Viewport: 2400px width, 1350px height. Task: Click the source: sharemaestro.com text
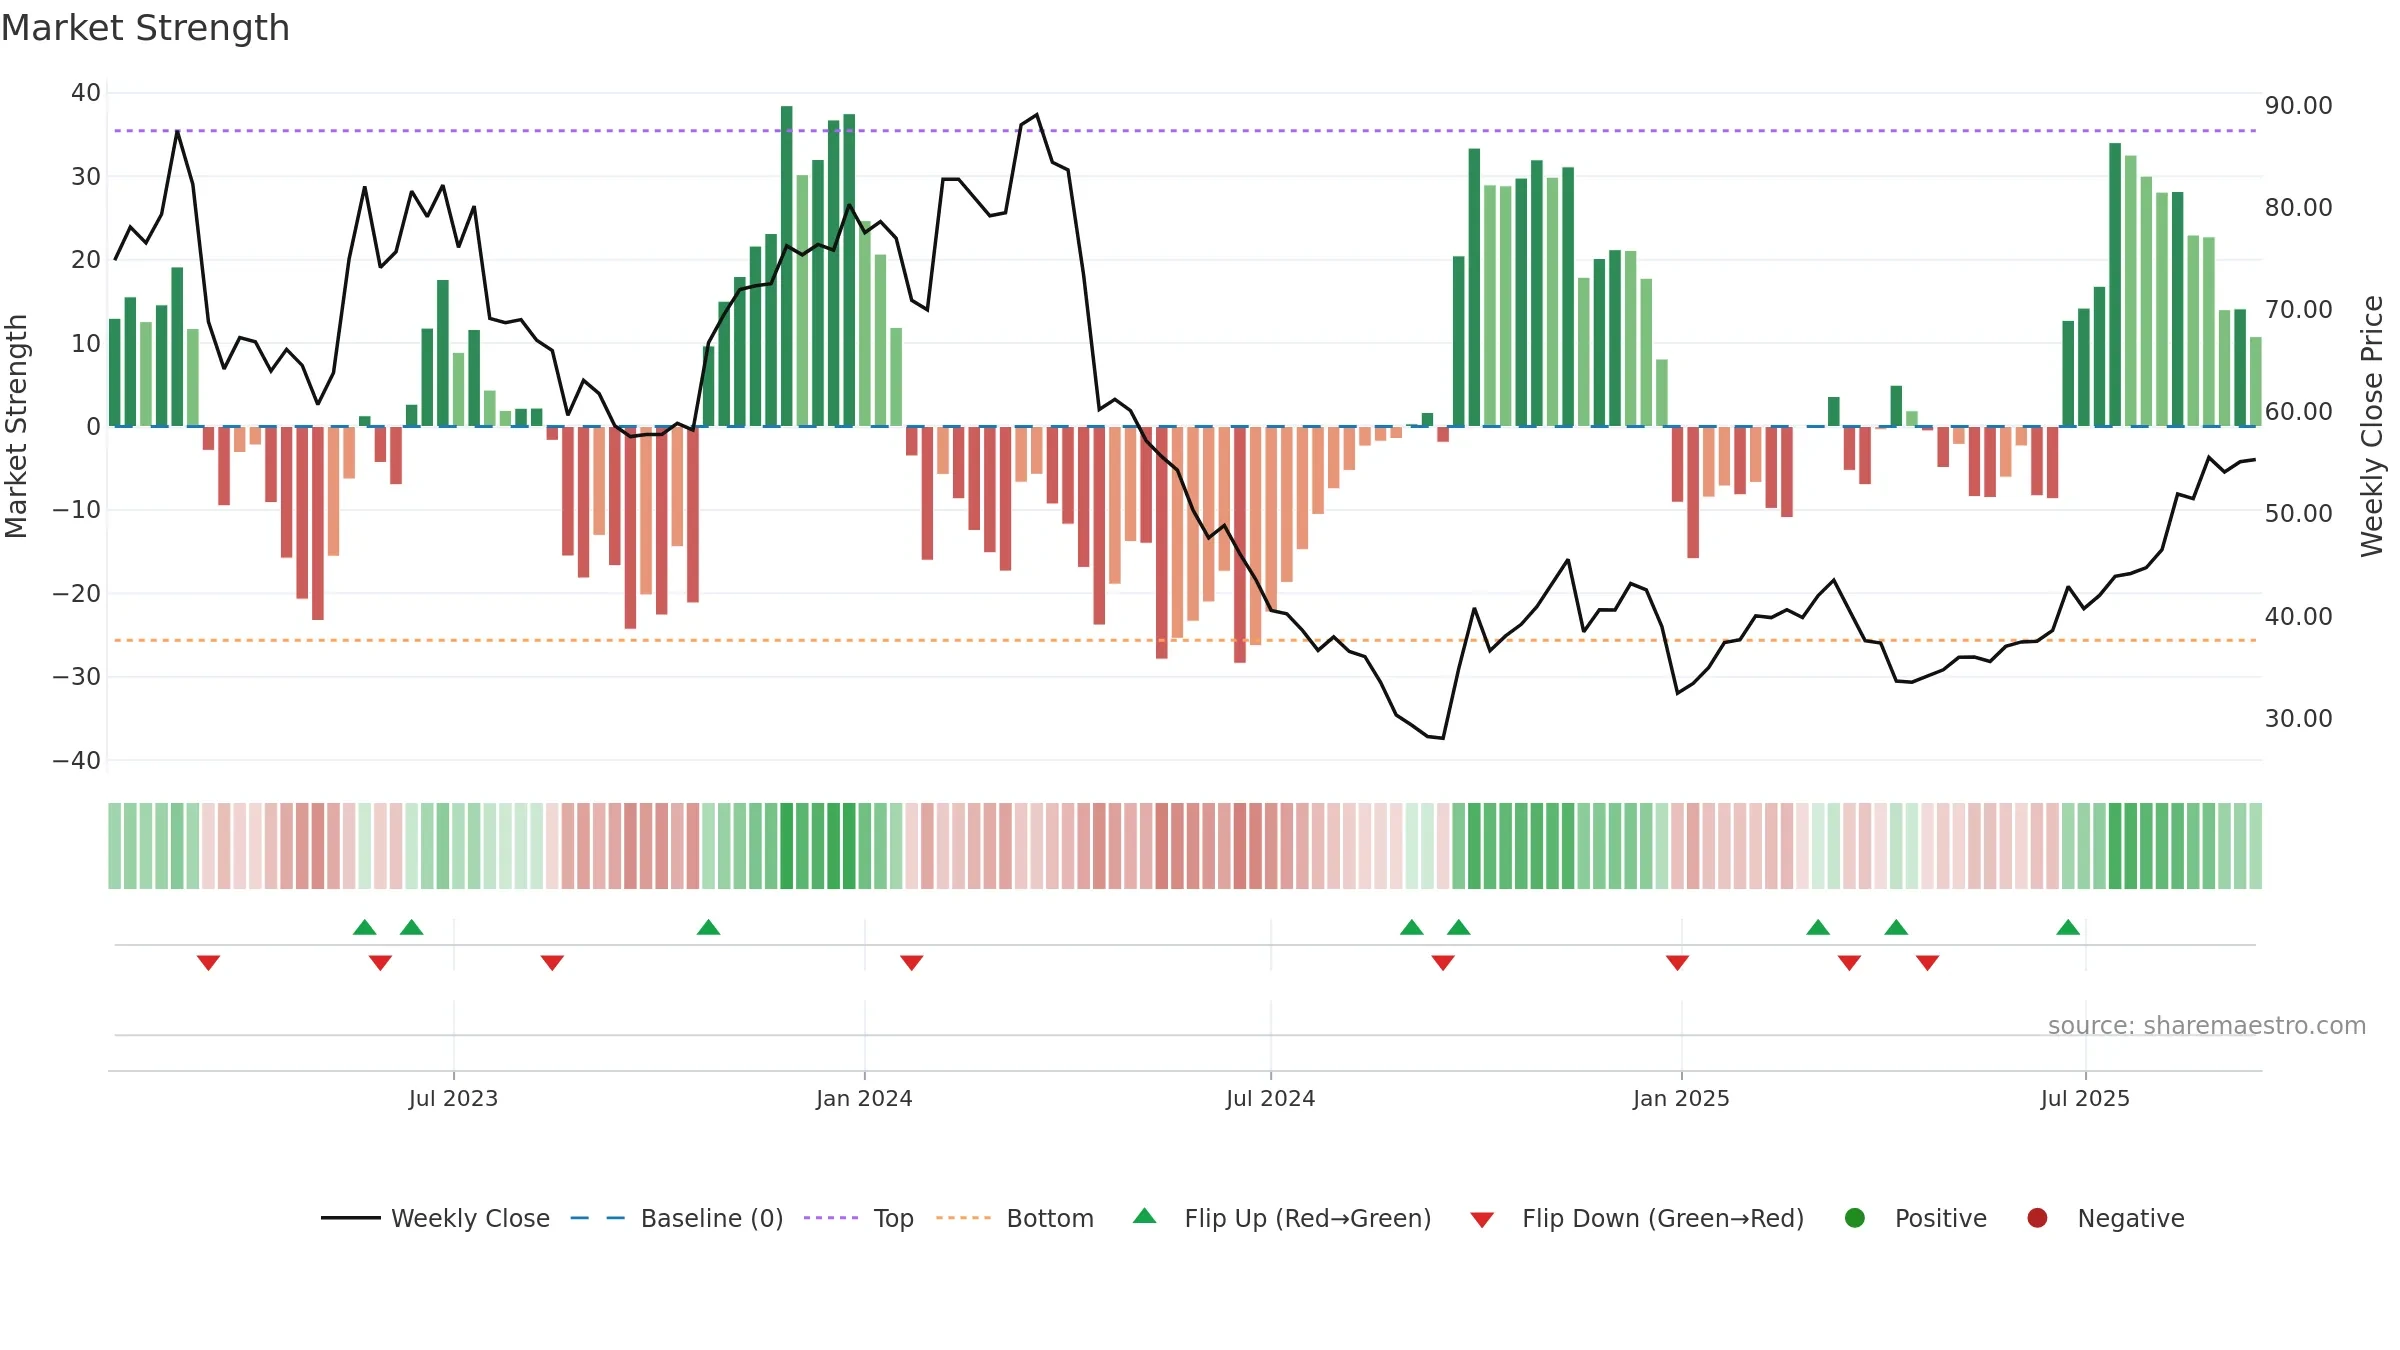[x=2207, y=1025]
